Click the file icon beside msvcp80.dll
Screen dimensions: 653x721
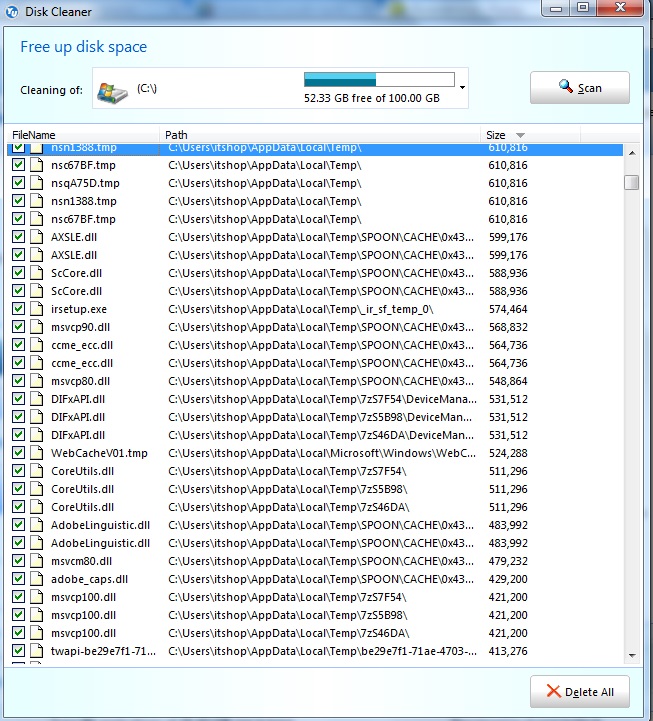coord(36,381)
